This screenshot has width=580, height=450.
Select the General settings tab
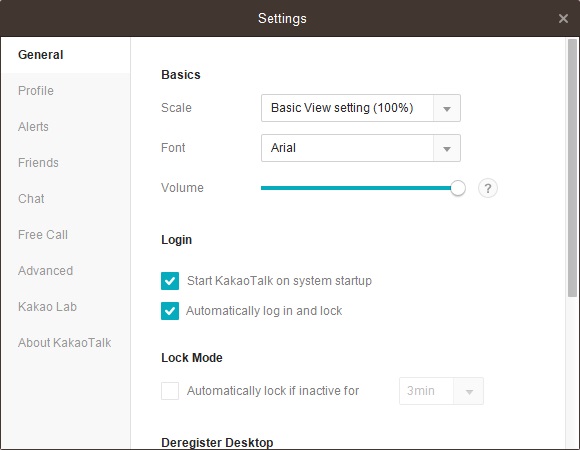point(65,55)
